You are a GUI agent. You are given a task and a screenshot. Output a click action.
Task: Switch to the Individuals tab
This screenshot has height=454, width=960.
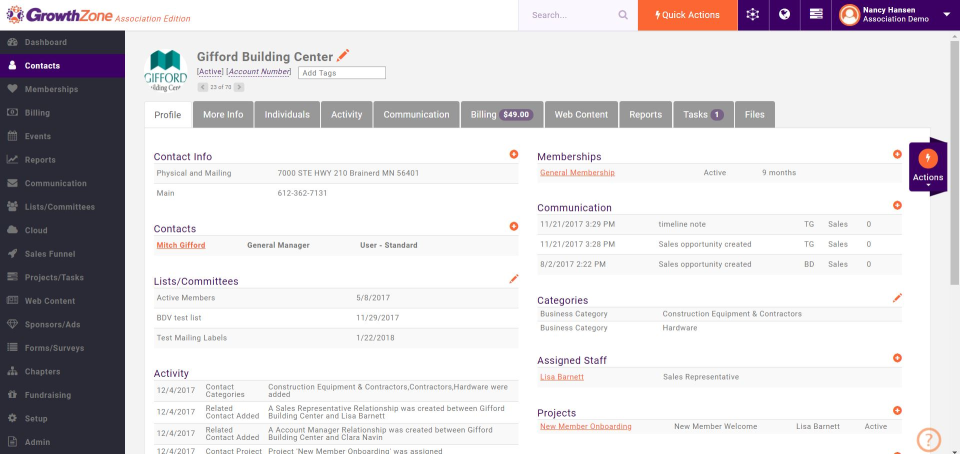[287, 114]
